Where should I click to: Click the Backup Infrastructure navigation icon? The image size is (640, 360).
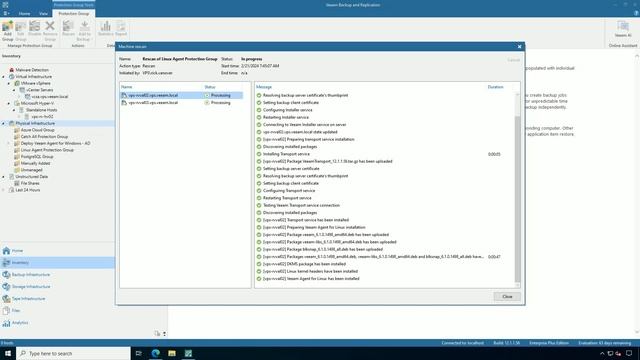point(6,275)
